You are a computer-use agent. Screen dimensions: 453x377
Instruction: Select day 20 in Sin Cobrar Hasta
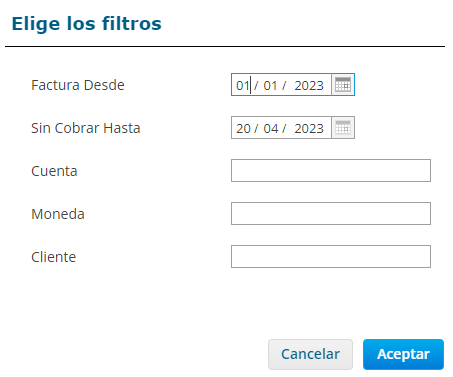pos(243,128)
